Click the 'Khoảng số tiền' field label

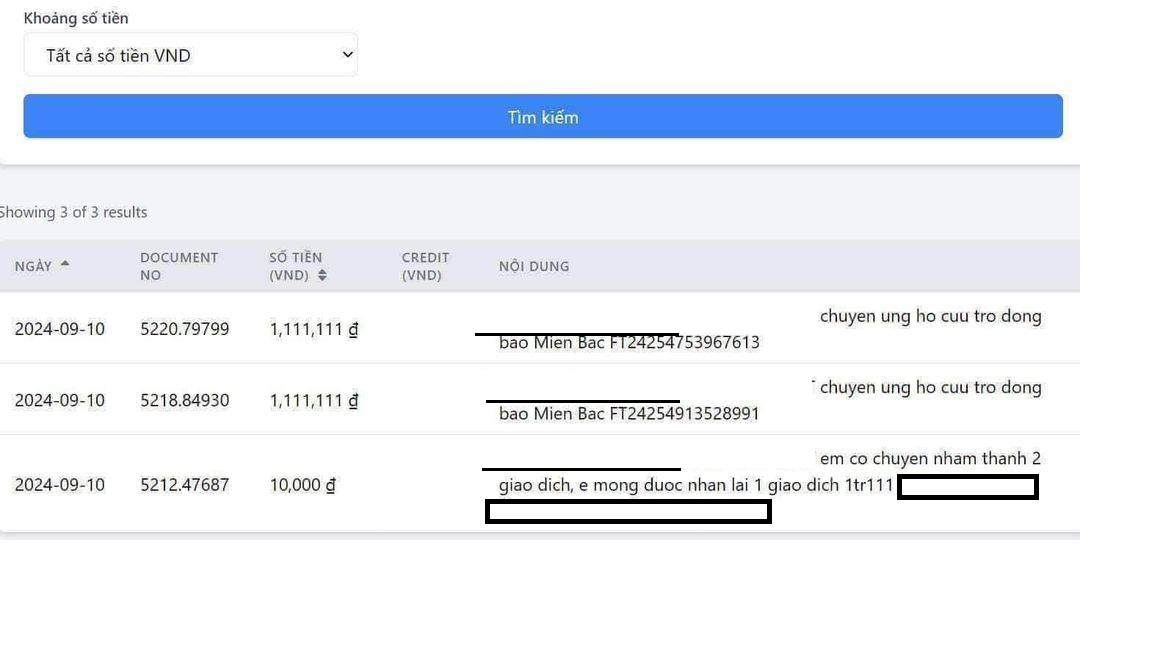point(76,18)
